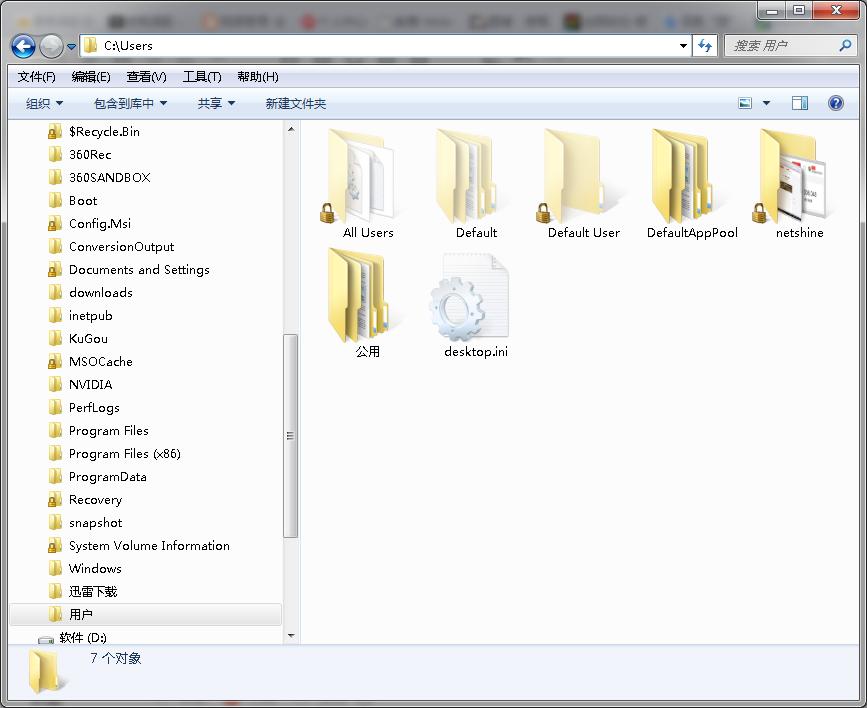The image size is (867, 708).
Task: Click the magnifier search icon
Action: [845, 46]
